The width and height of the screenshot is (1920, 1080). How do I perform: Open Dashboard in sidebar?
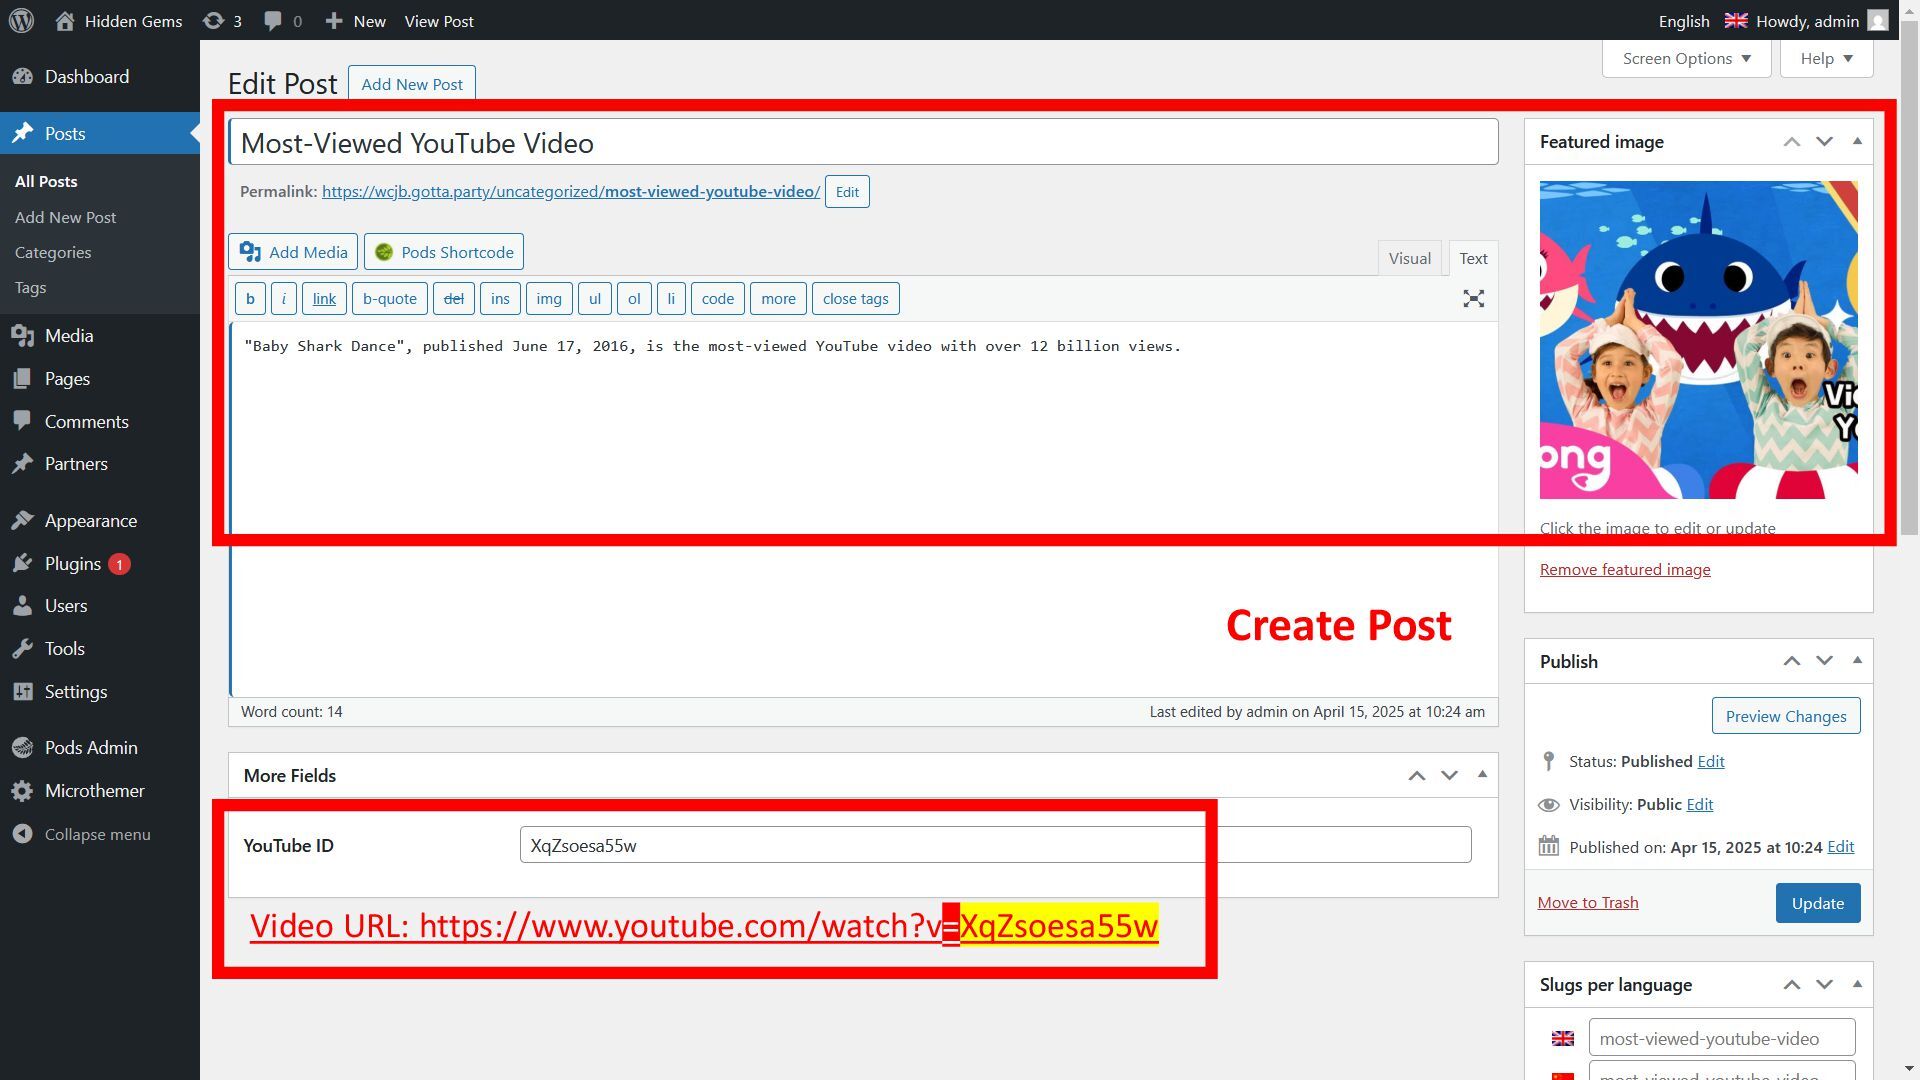tap(100, 77)
